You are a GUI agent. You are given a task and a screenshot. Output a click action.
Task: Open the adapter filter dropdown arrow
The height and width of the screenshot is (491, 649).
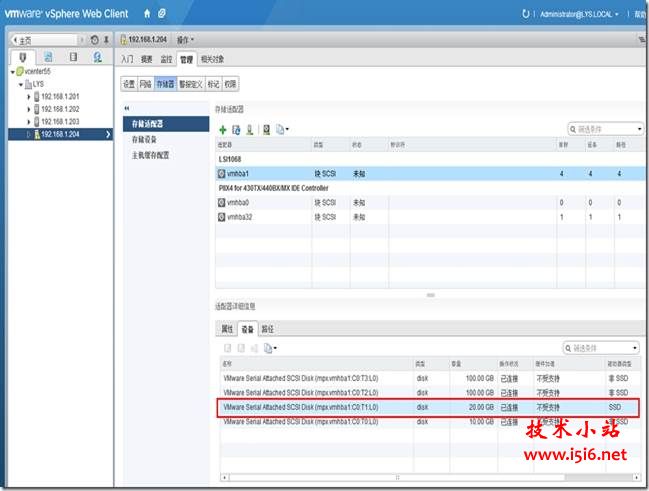click(x=640, y=129)
